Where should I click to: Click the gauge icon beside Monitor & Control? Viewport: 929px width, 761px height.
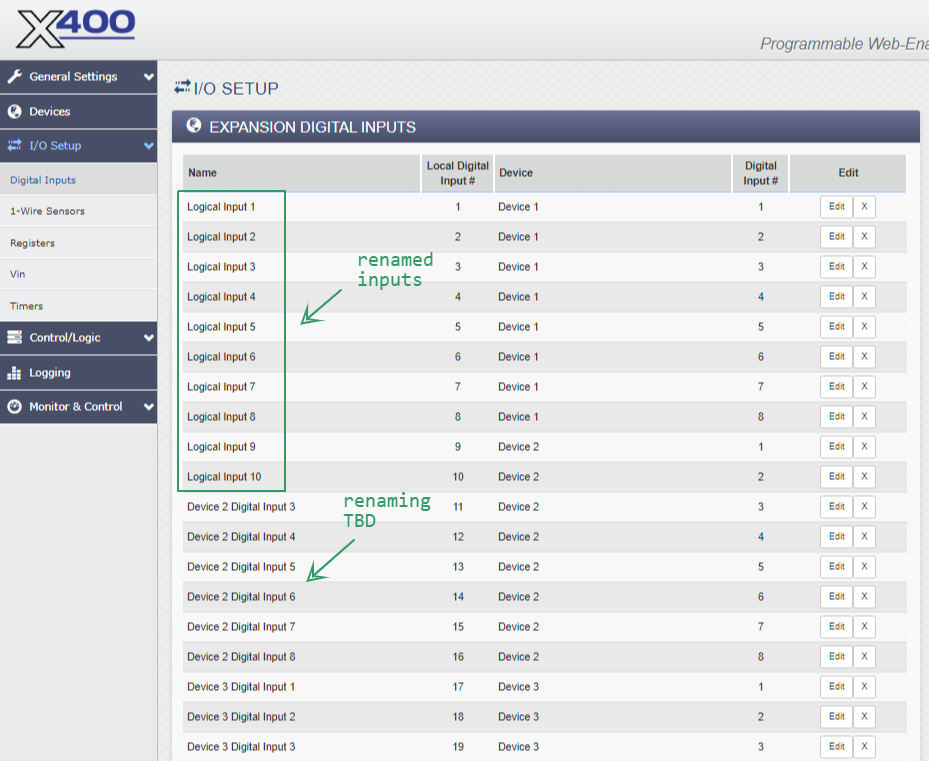click(x=15, y=407)
